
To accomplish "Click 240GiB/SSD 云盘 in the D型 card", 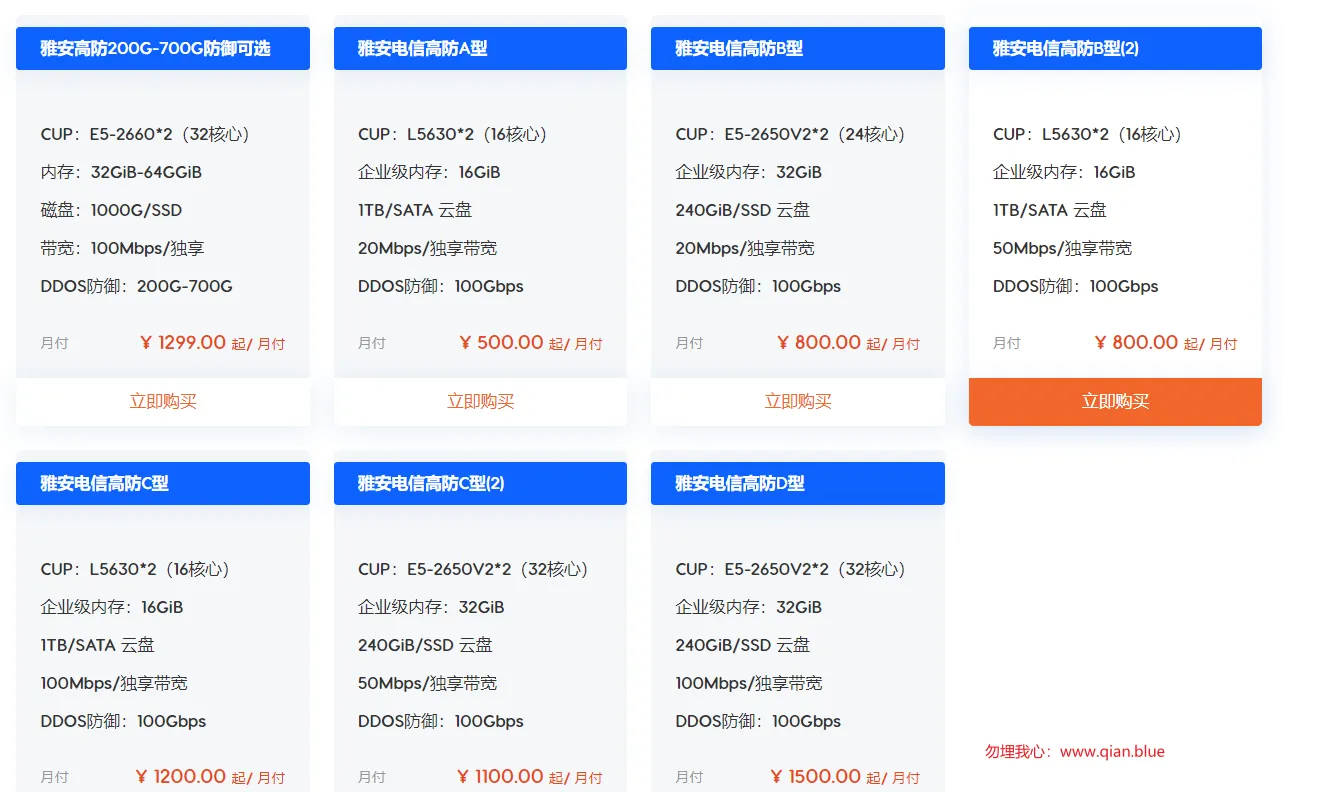I will tap(743, 645).
